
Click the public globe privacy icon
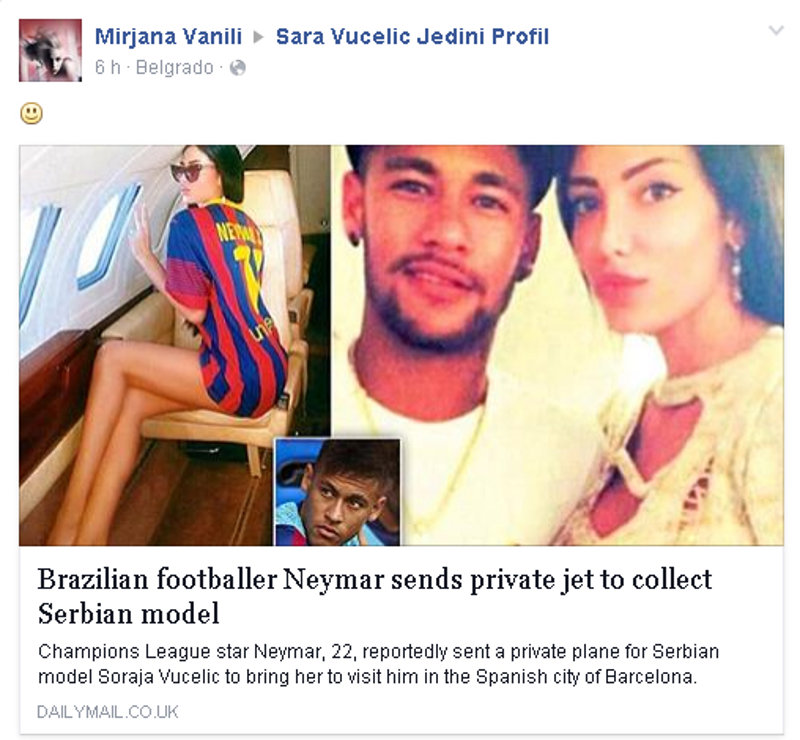238,67
